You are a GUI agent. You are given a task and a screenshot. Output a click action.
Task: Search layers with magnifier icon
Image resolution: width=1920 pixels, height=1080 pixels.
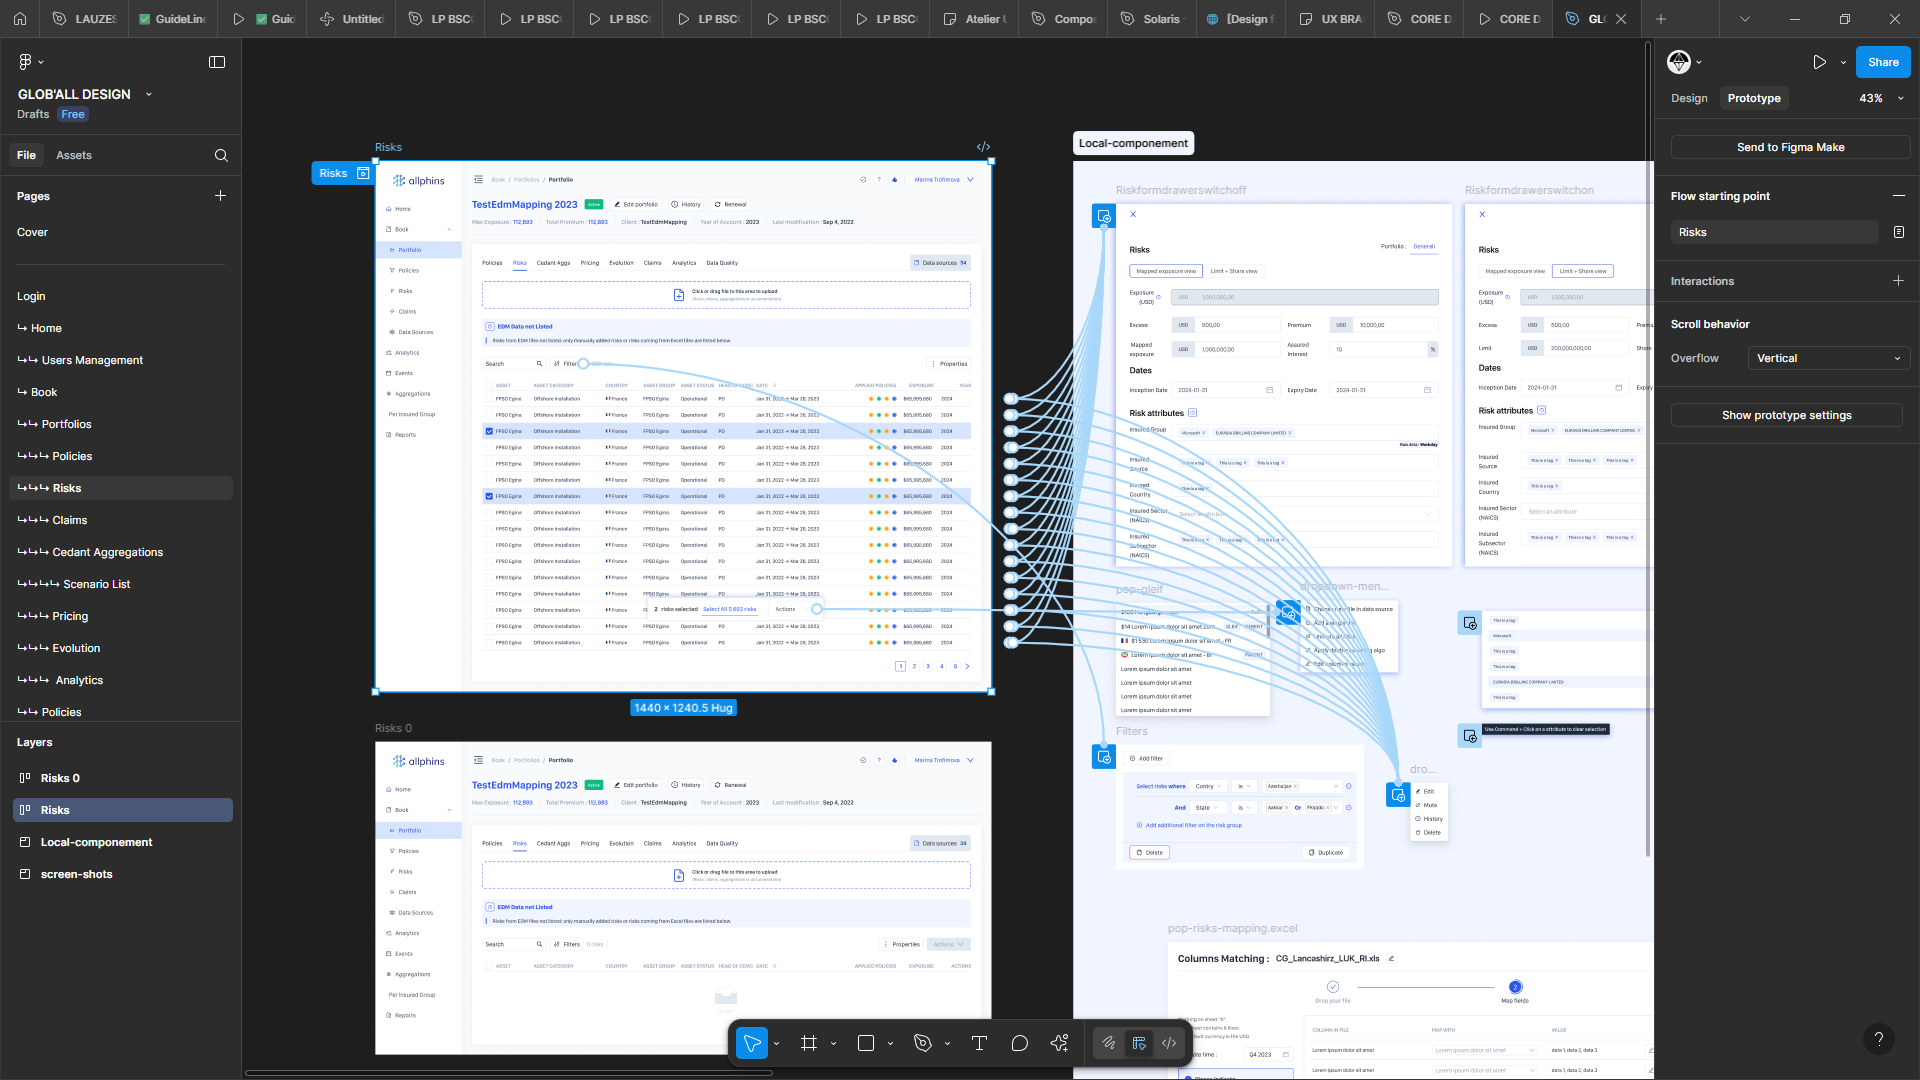pos(221,155)
